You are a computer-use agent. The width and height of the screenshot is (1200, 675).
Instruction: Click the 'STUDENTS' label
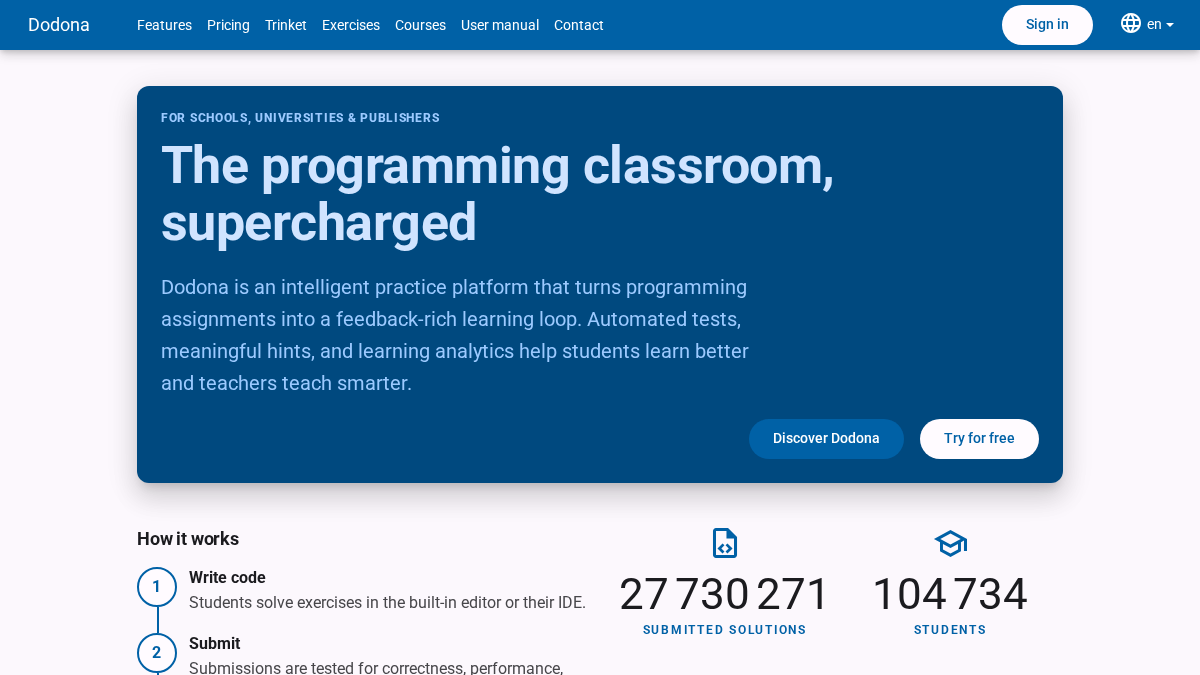click(950, 630)
